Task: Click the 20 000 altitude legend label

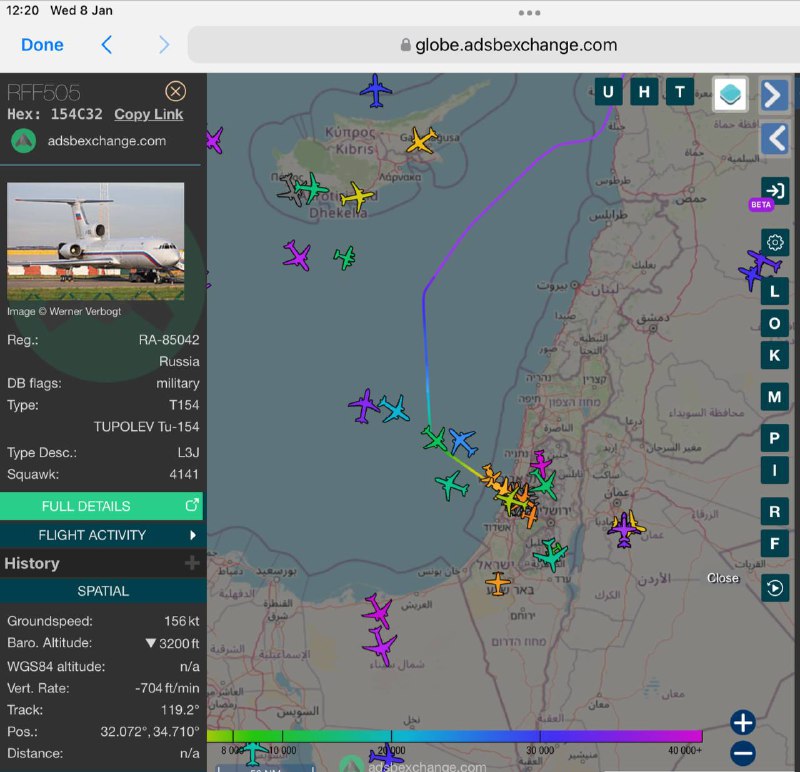Action: coord(391,750)
